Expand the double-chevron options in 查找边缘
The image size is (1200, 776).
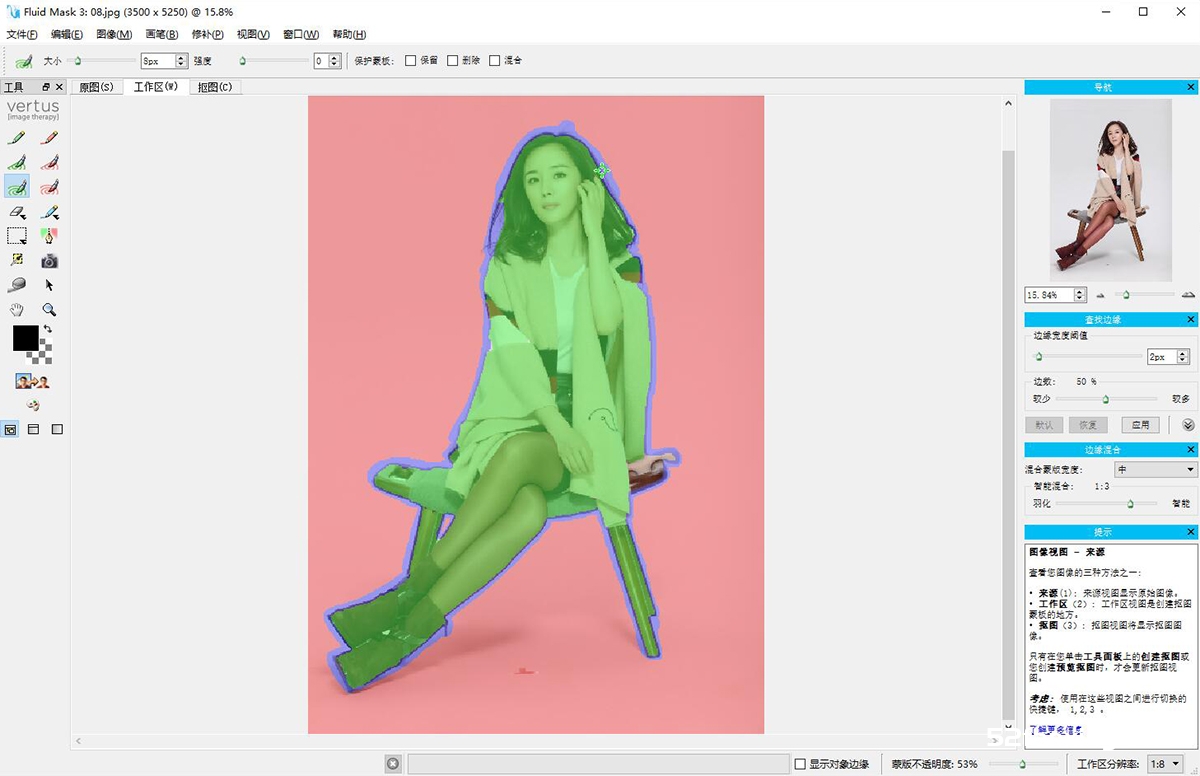tap(1188, 425)
